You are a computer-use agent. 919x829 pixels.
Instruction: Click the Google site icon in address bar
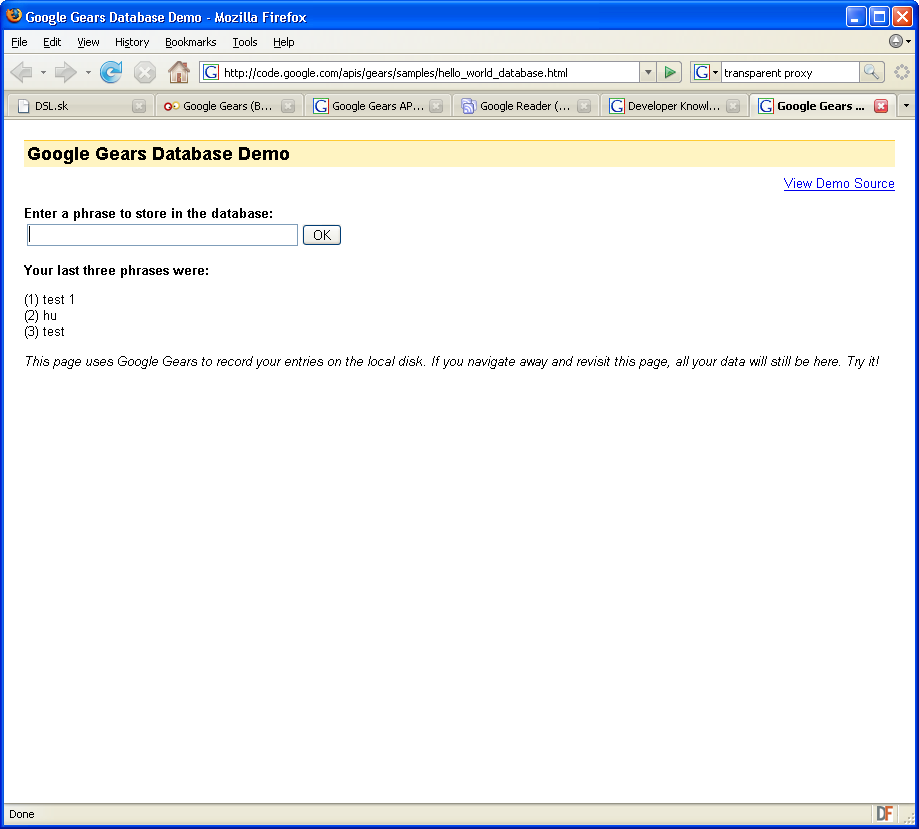pos(211,73)
